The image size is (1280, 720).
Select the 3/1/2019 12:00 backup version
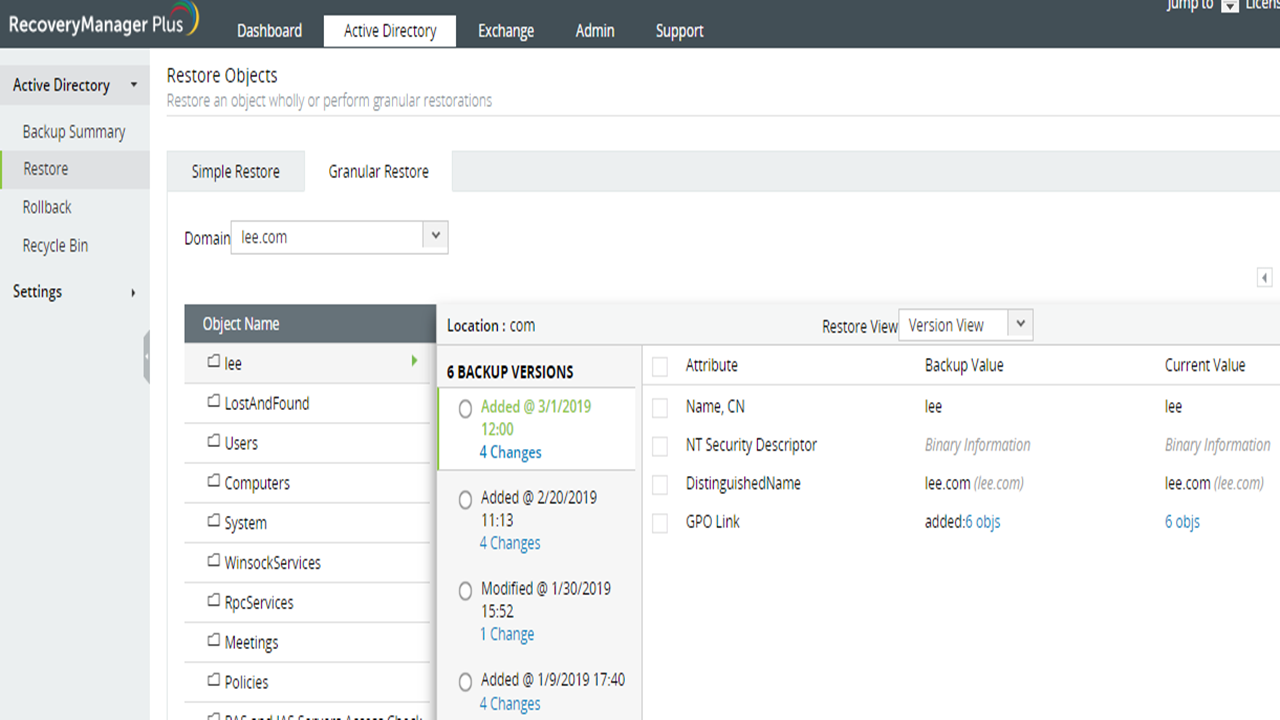[465, 409]
